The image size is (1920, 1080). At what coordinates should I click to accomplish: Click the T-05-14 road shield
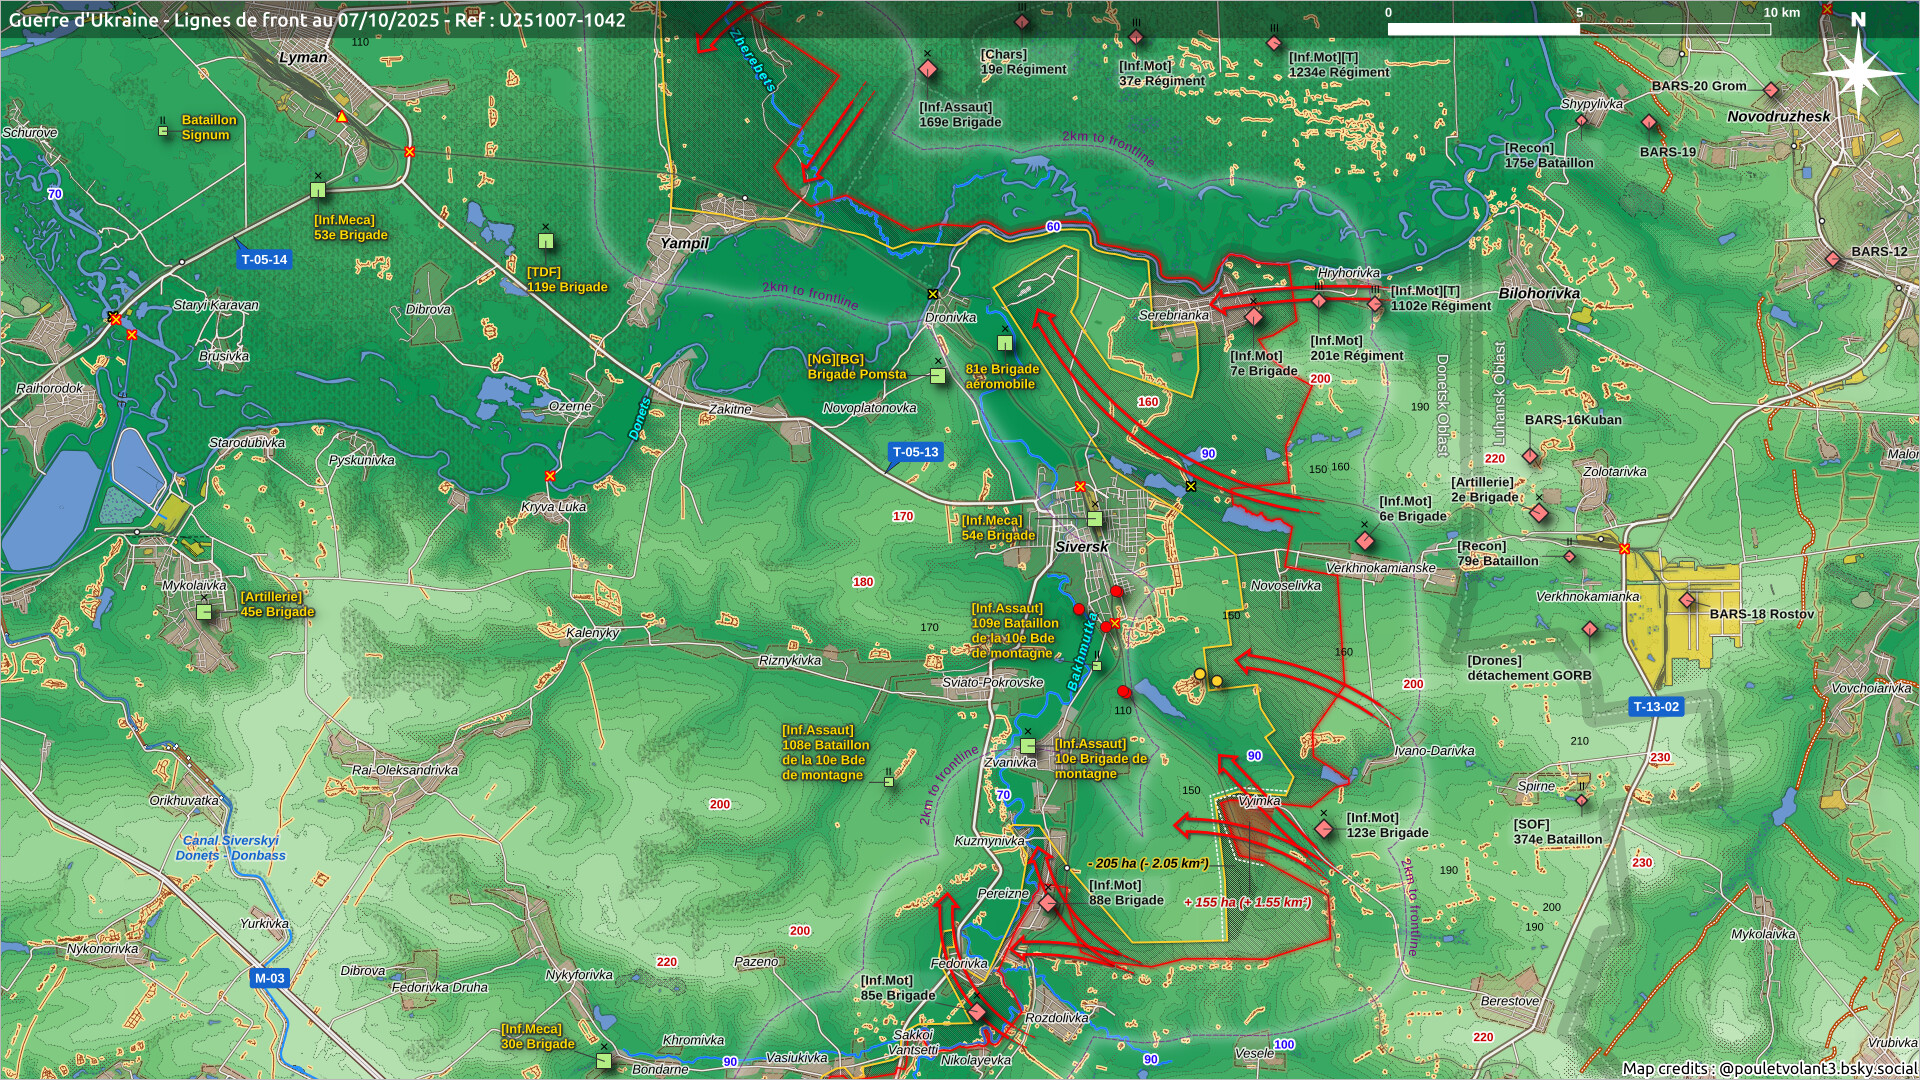coord(264,260)
